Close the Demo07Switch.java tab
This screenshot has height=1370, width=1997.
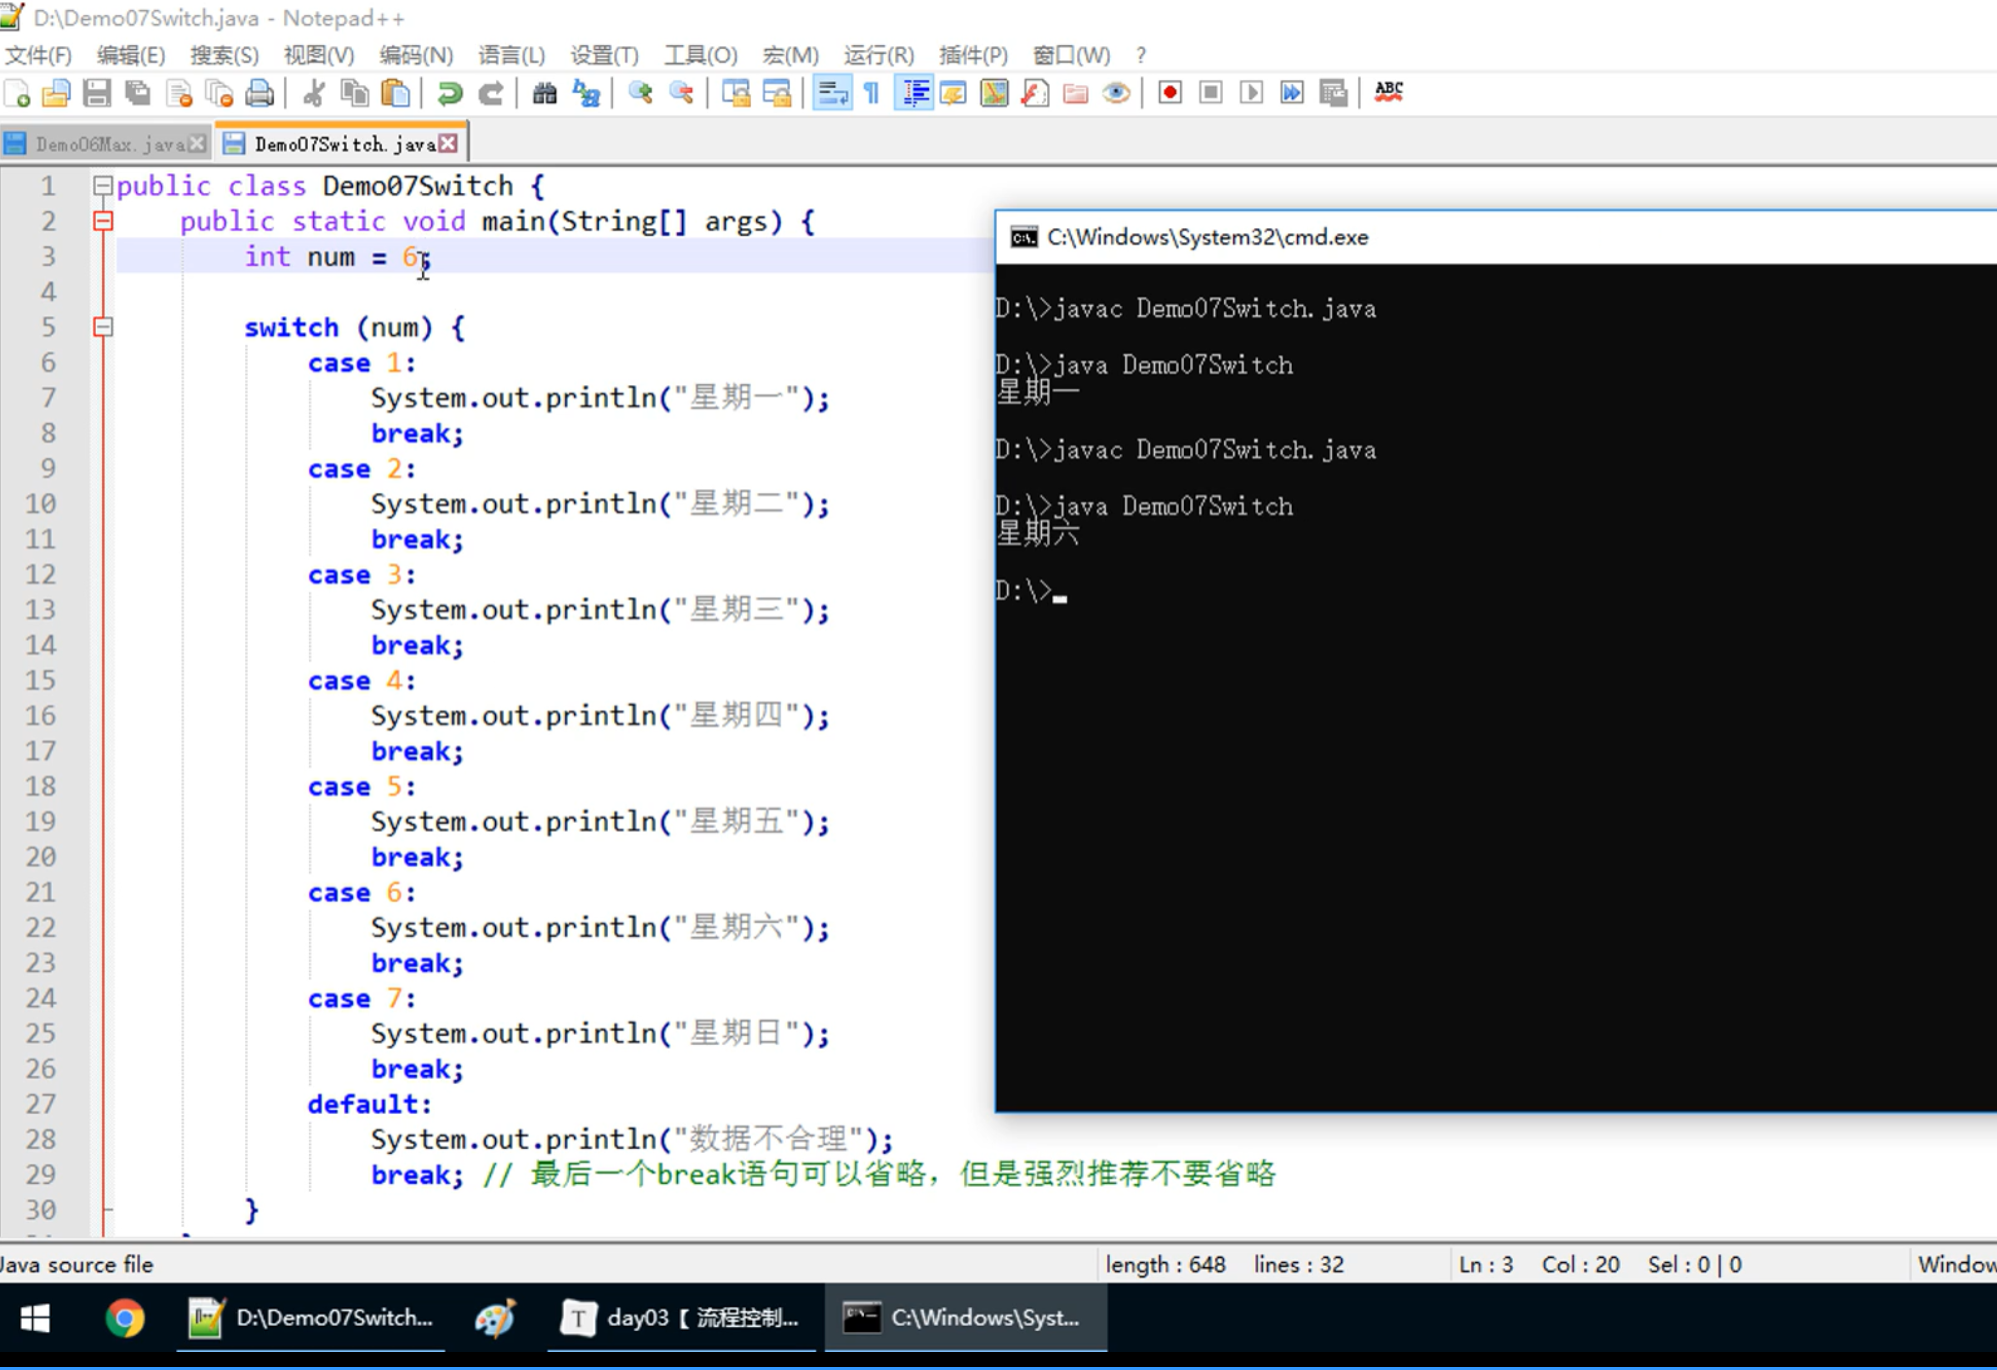449,144
